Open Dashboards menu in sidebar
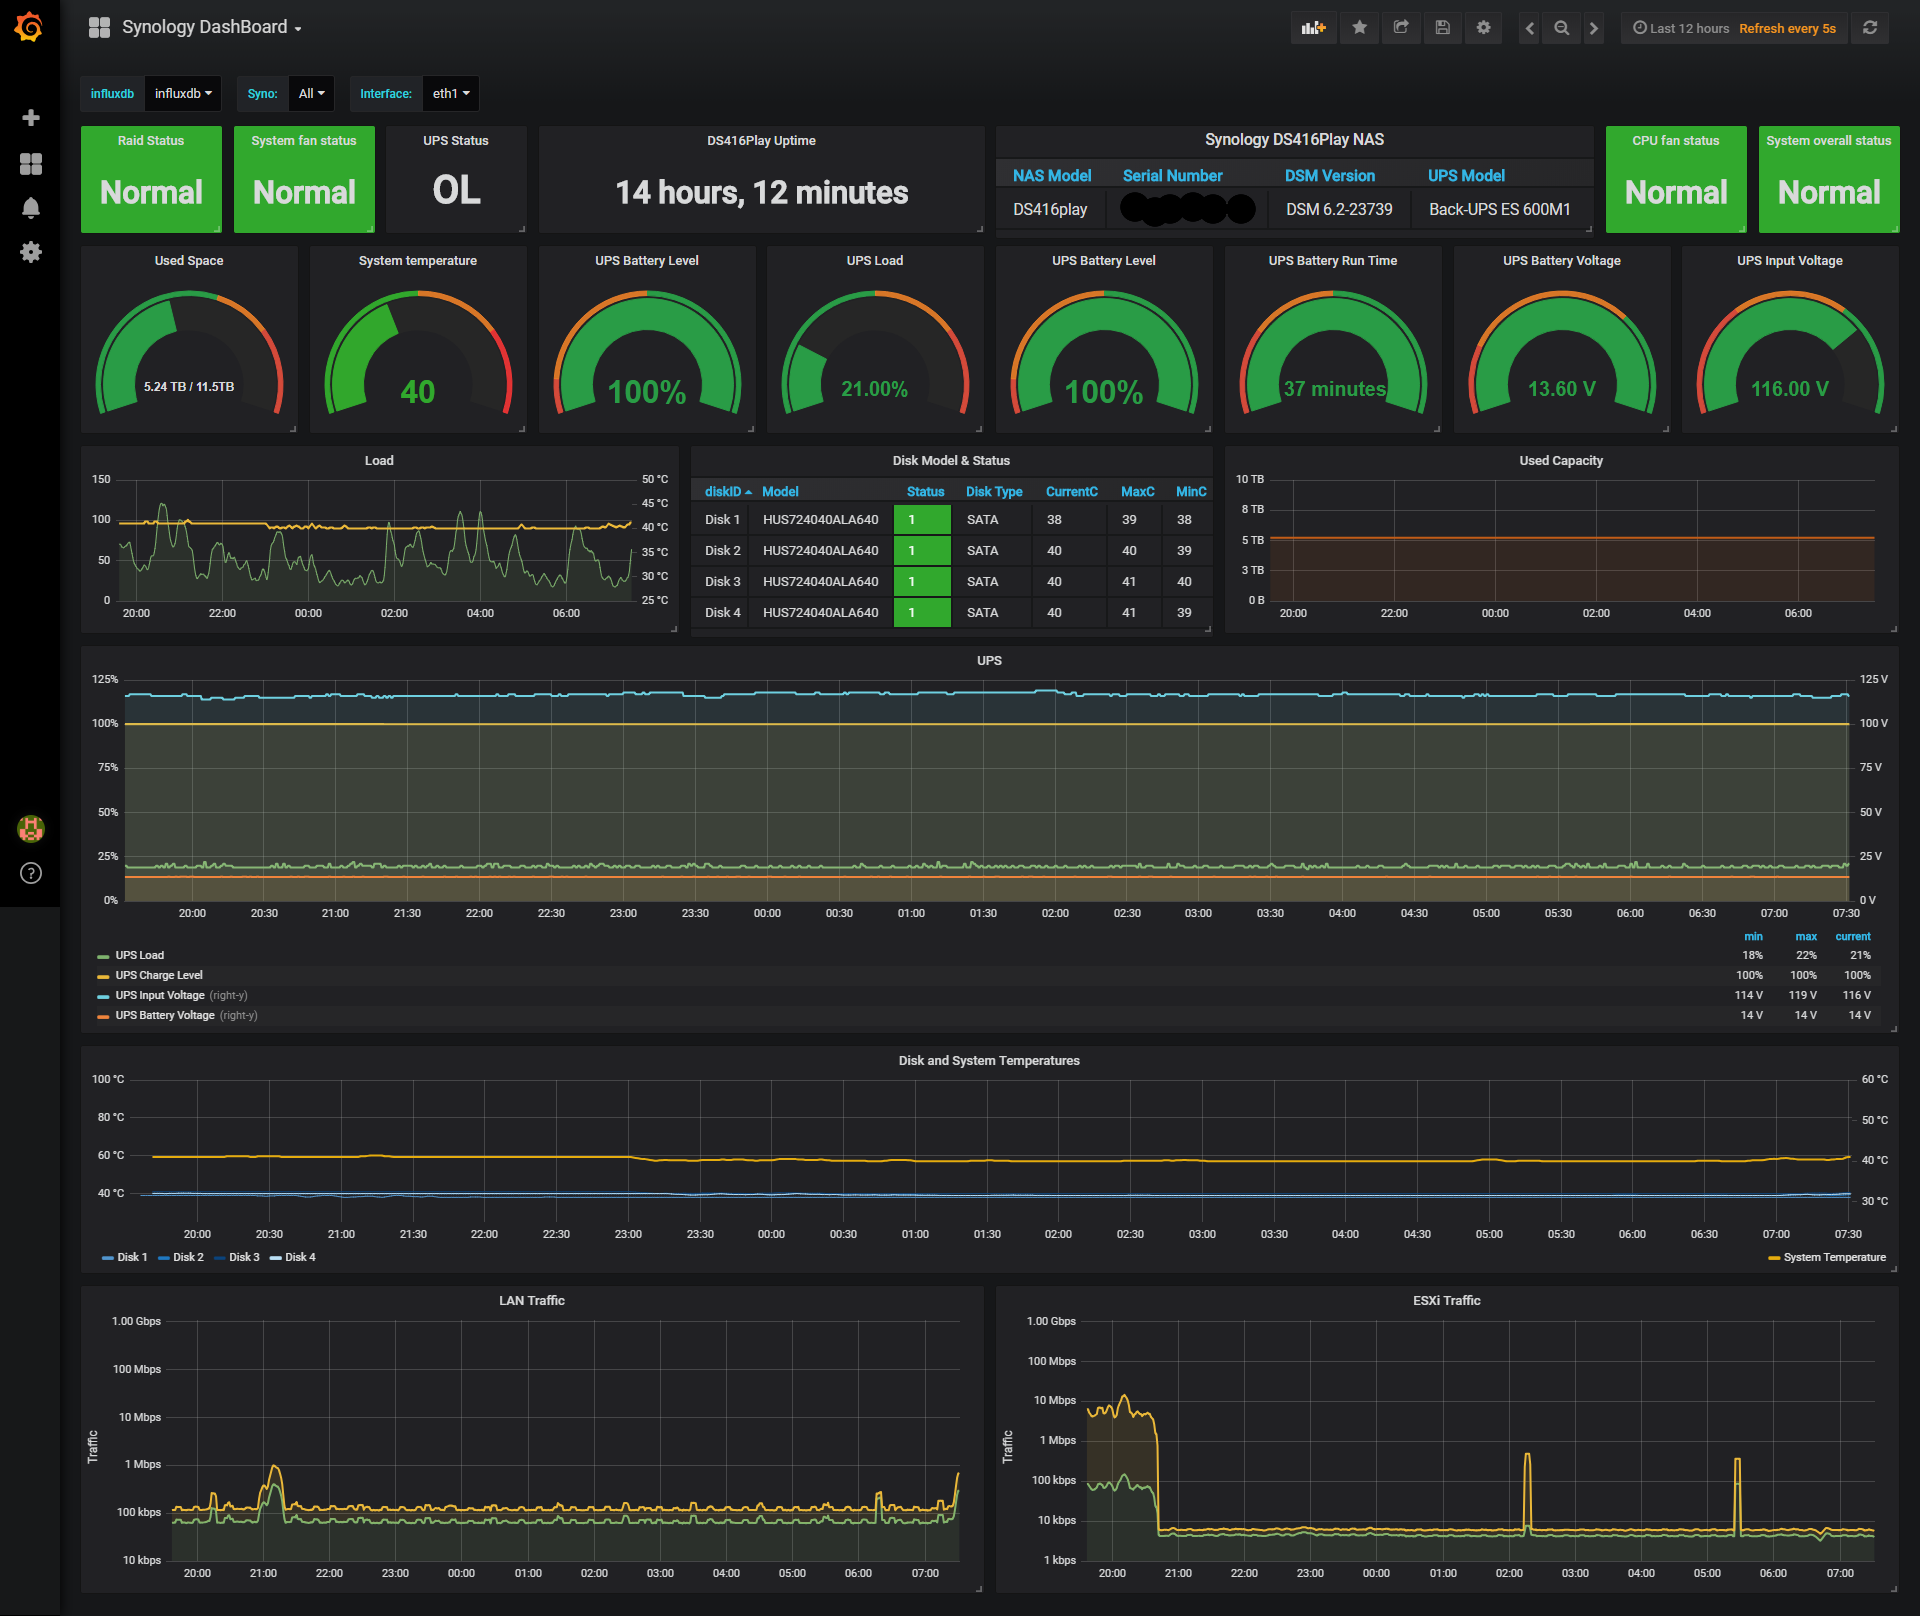 (x=31, y=163)
